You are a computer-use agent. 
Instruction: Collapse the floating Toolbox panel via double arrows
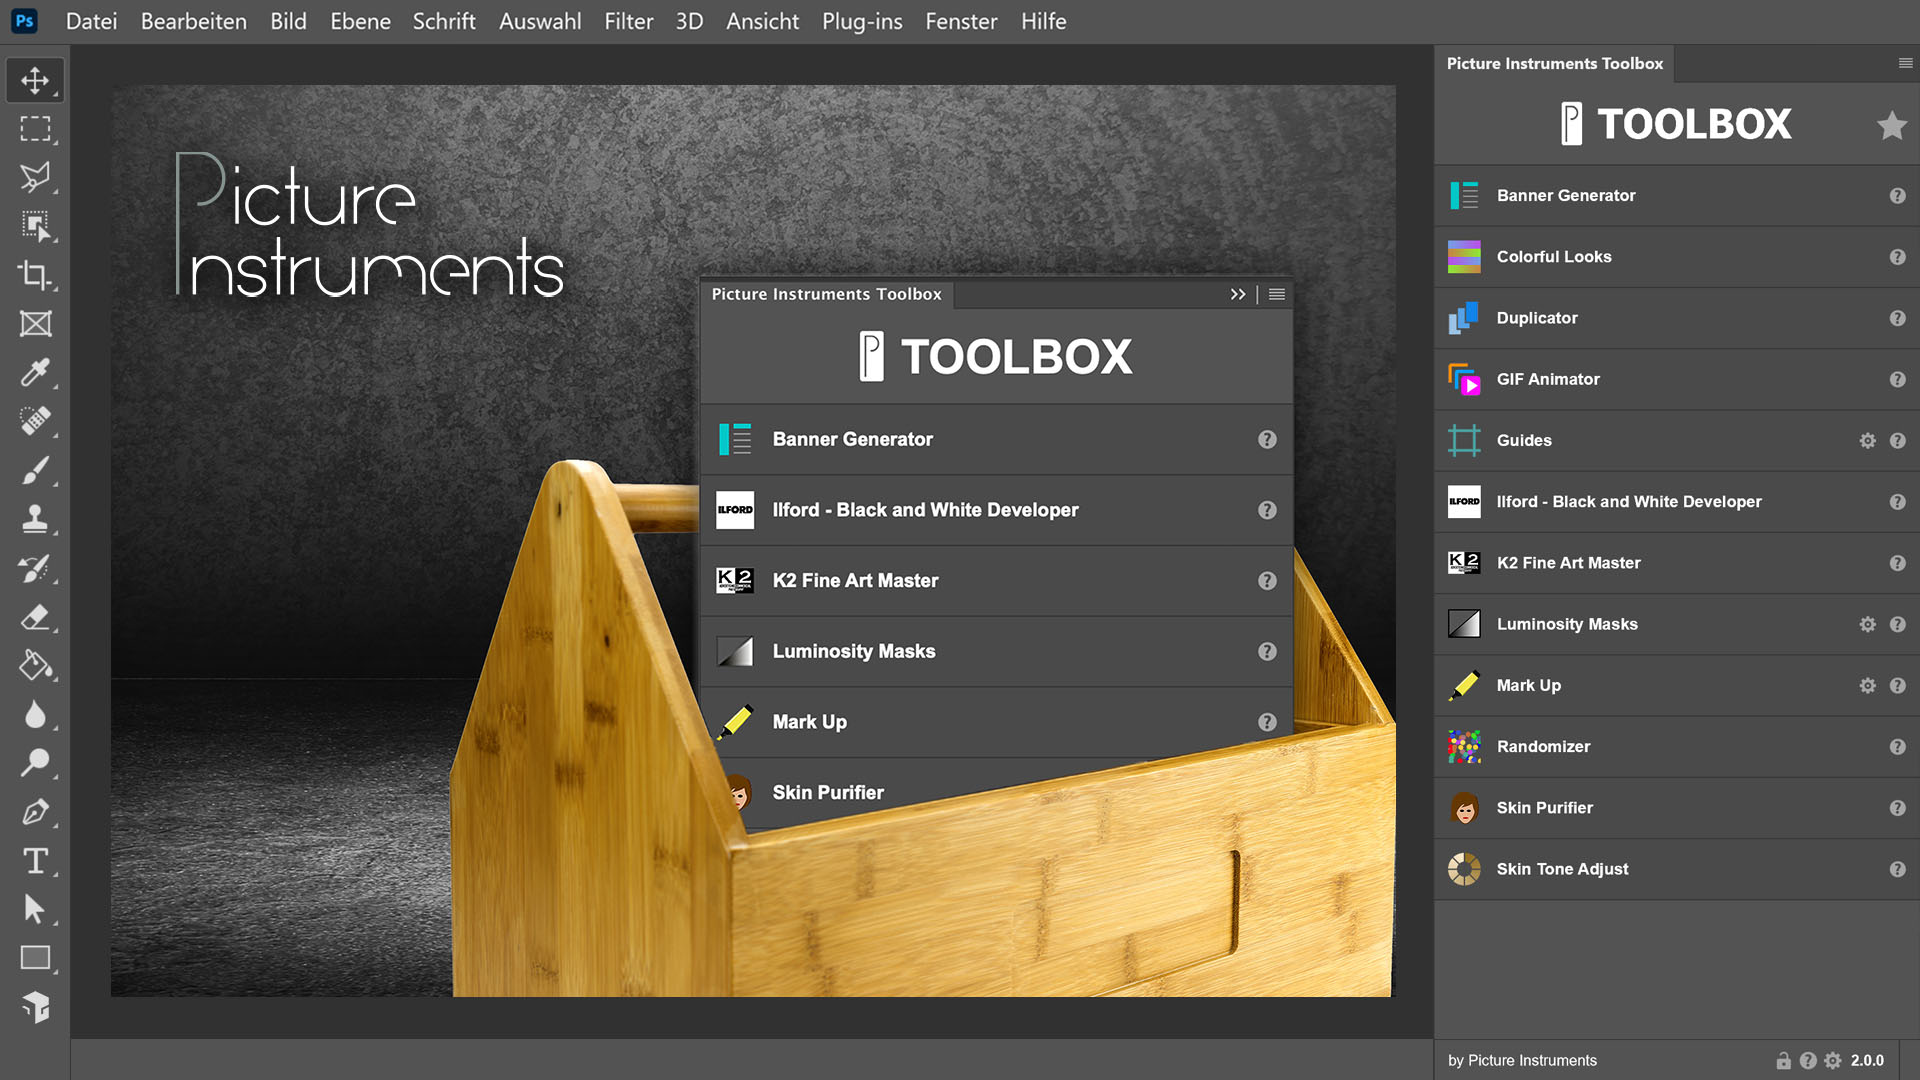point(1238,294)
